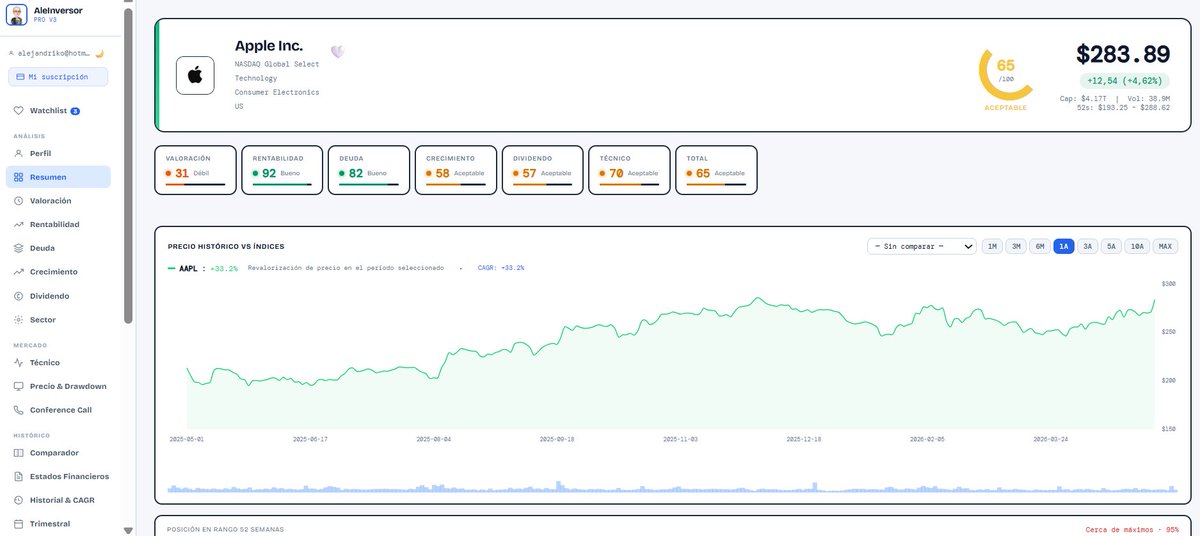Select the 1M time range

[992, 246]
